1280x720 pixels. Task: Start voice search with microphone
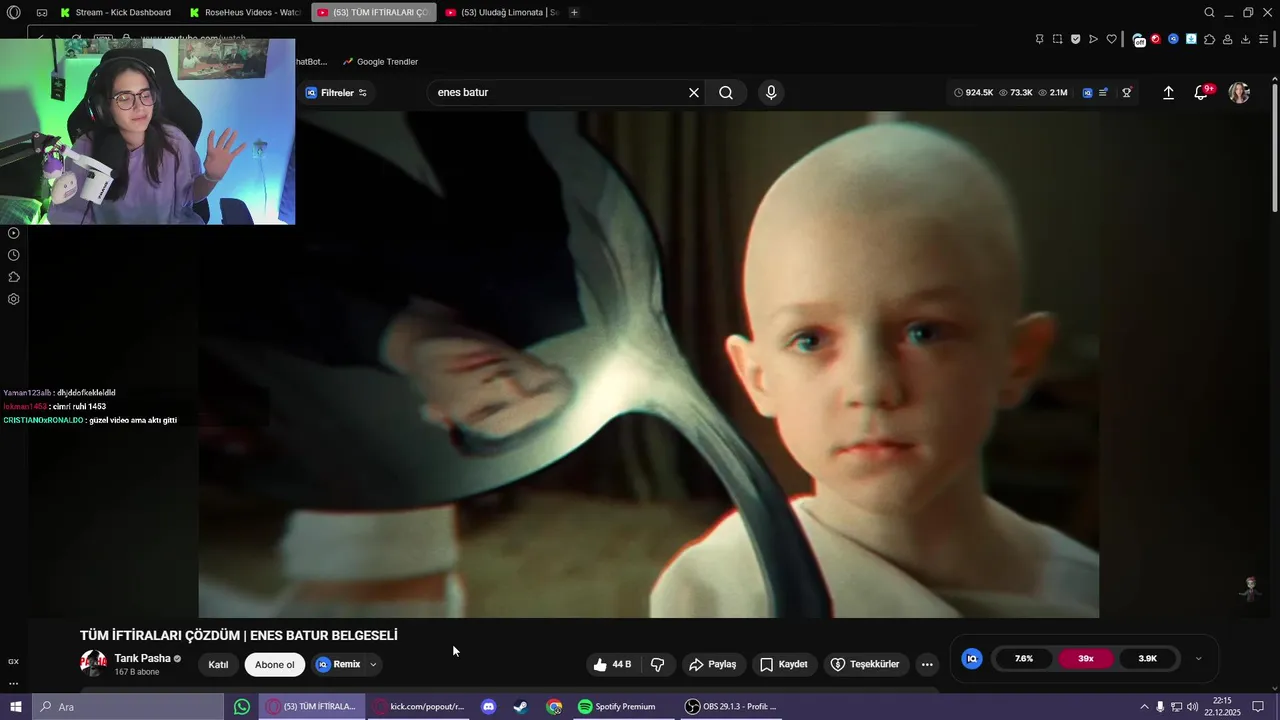[771, 92]
